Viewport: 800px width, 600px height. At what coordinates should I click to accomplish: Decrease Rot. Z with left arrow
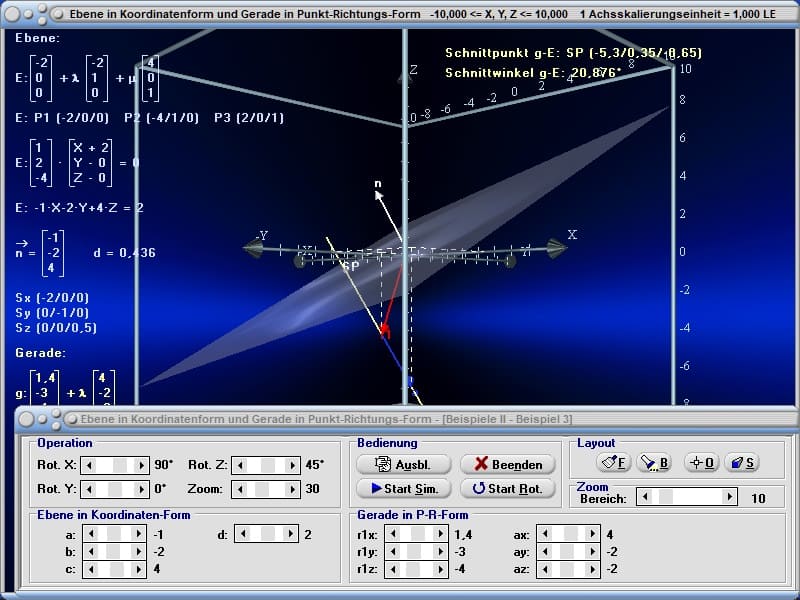[240, 465]
